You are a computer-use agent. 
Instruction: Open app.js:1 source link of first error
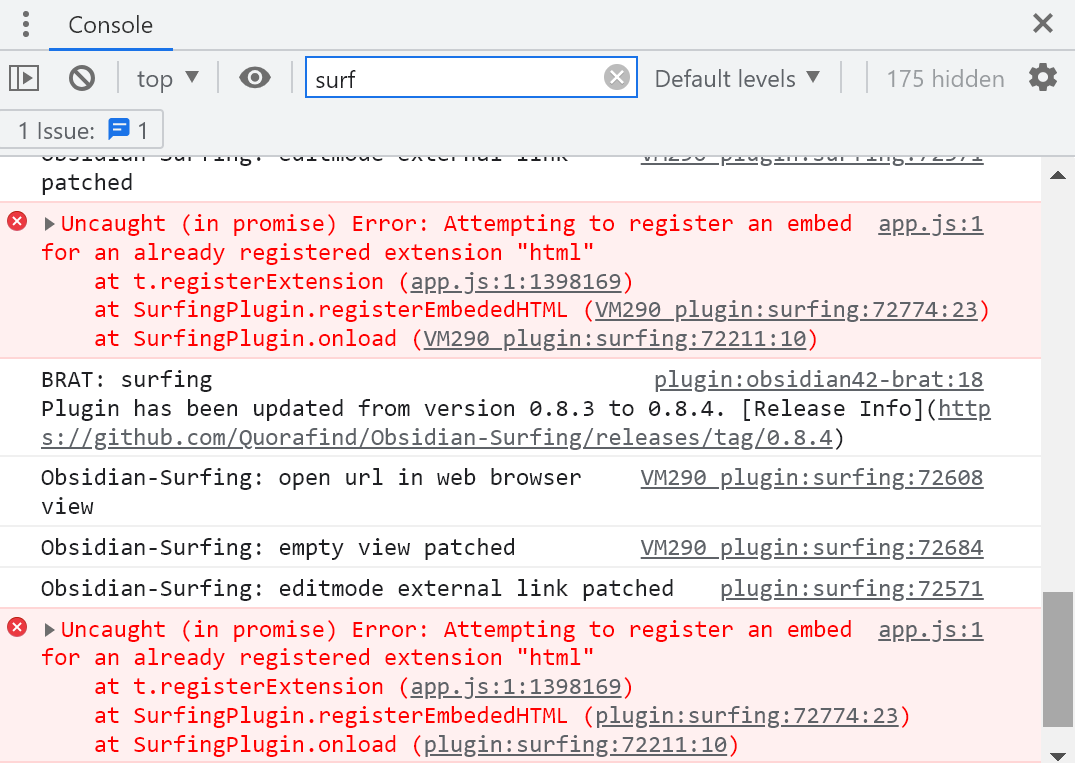[930, 224]
